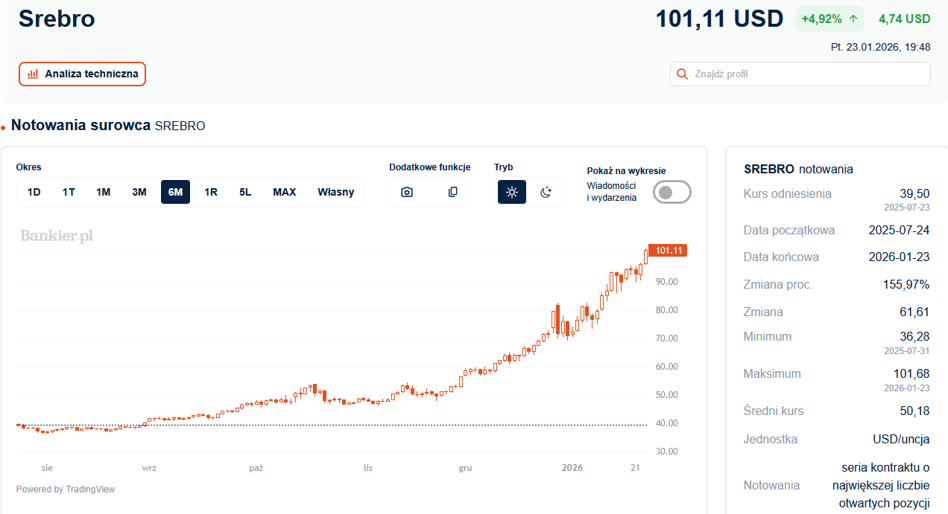Image resolution: width=948 pixels, height=514 pixels.
Task: Select the 1D period
Action: tap(34, 192)
